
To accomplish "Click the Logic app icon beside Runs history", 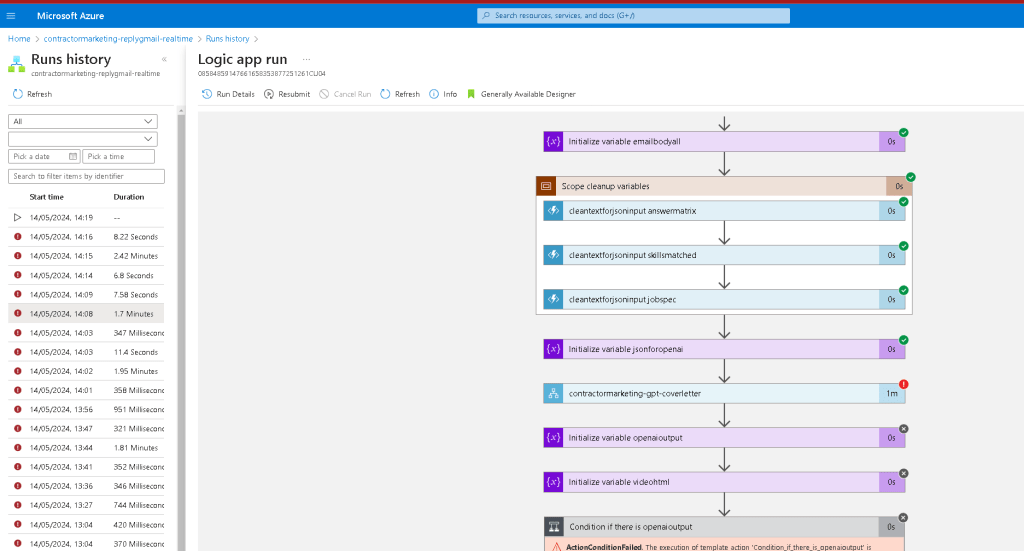I will pos(16,64).
